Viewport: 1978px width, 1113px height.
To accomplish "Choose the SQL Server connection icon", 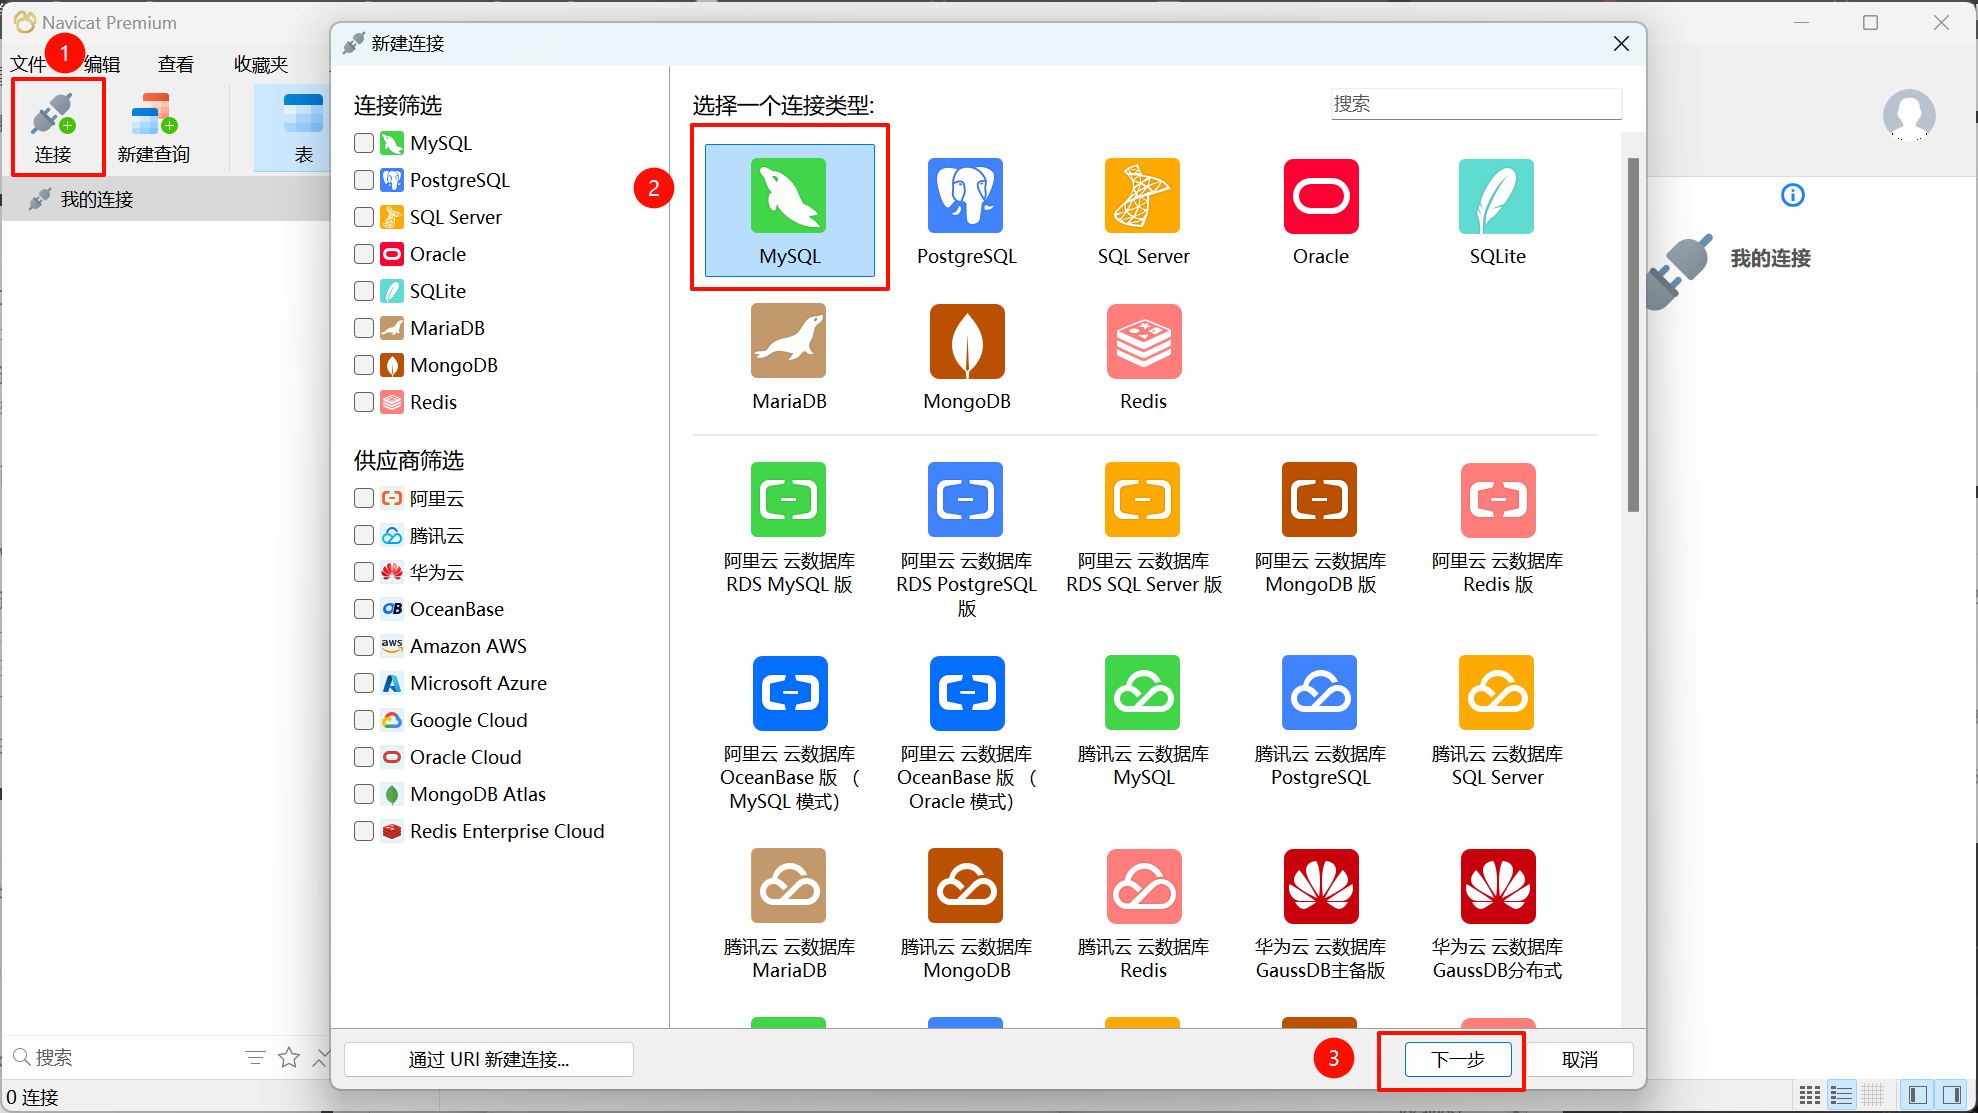I will coord(1142,197).
